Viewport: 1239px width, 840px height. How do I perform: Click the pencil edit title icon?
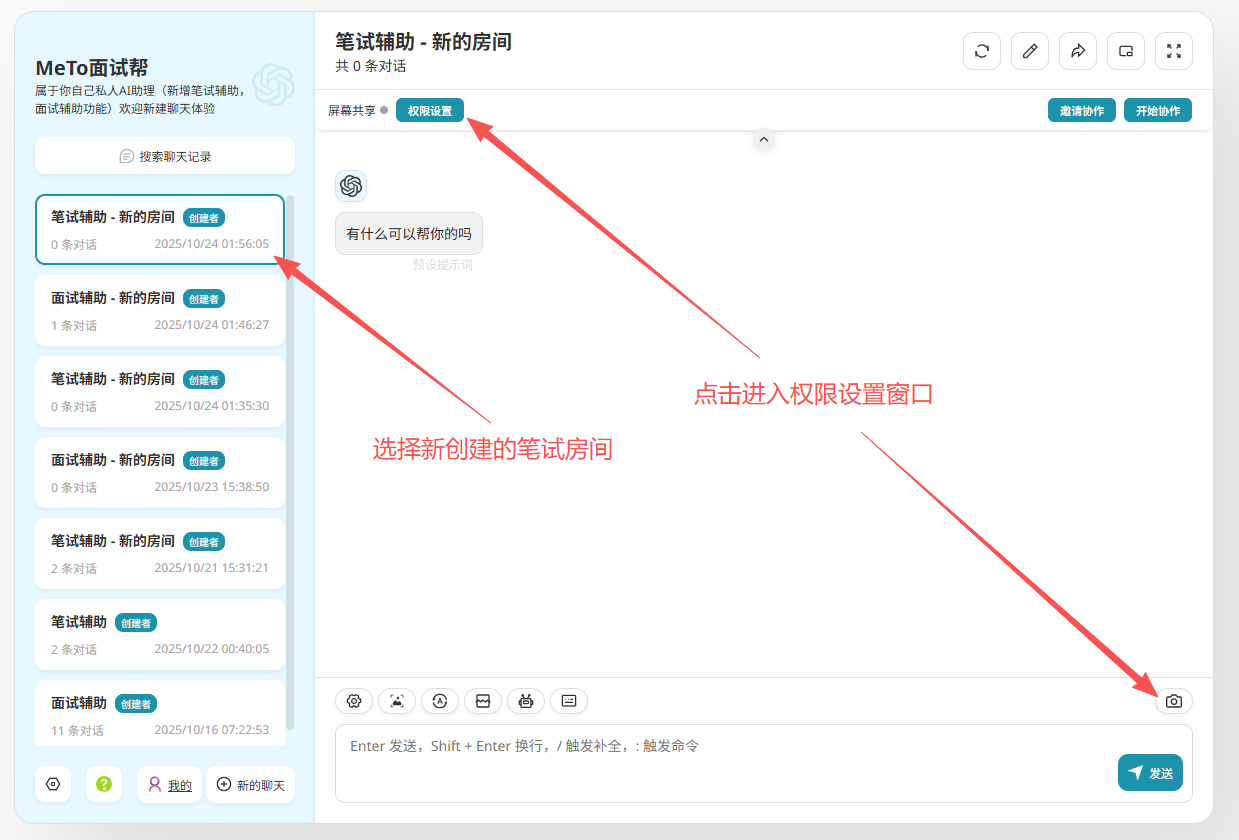1030,51
